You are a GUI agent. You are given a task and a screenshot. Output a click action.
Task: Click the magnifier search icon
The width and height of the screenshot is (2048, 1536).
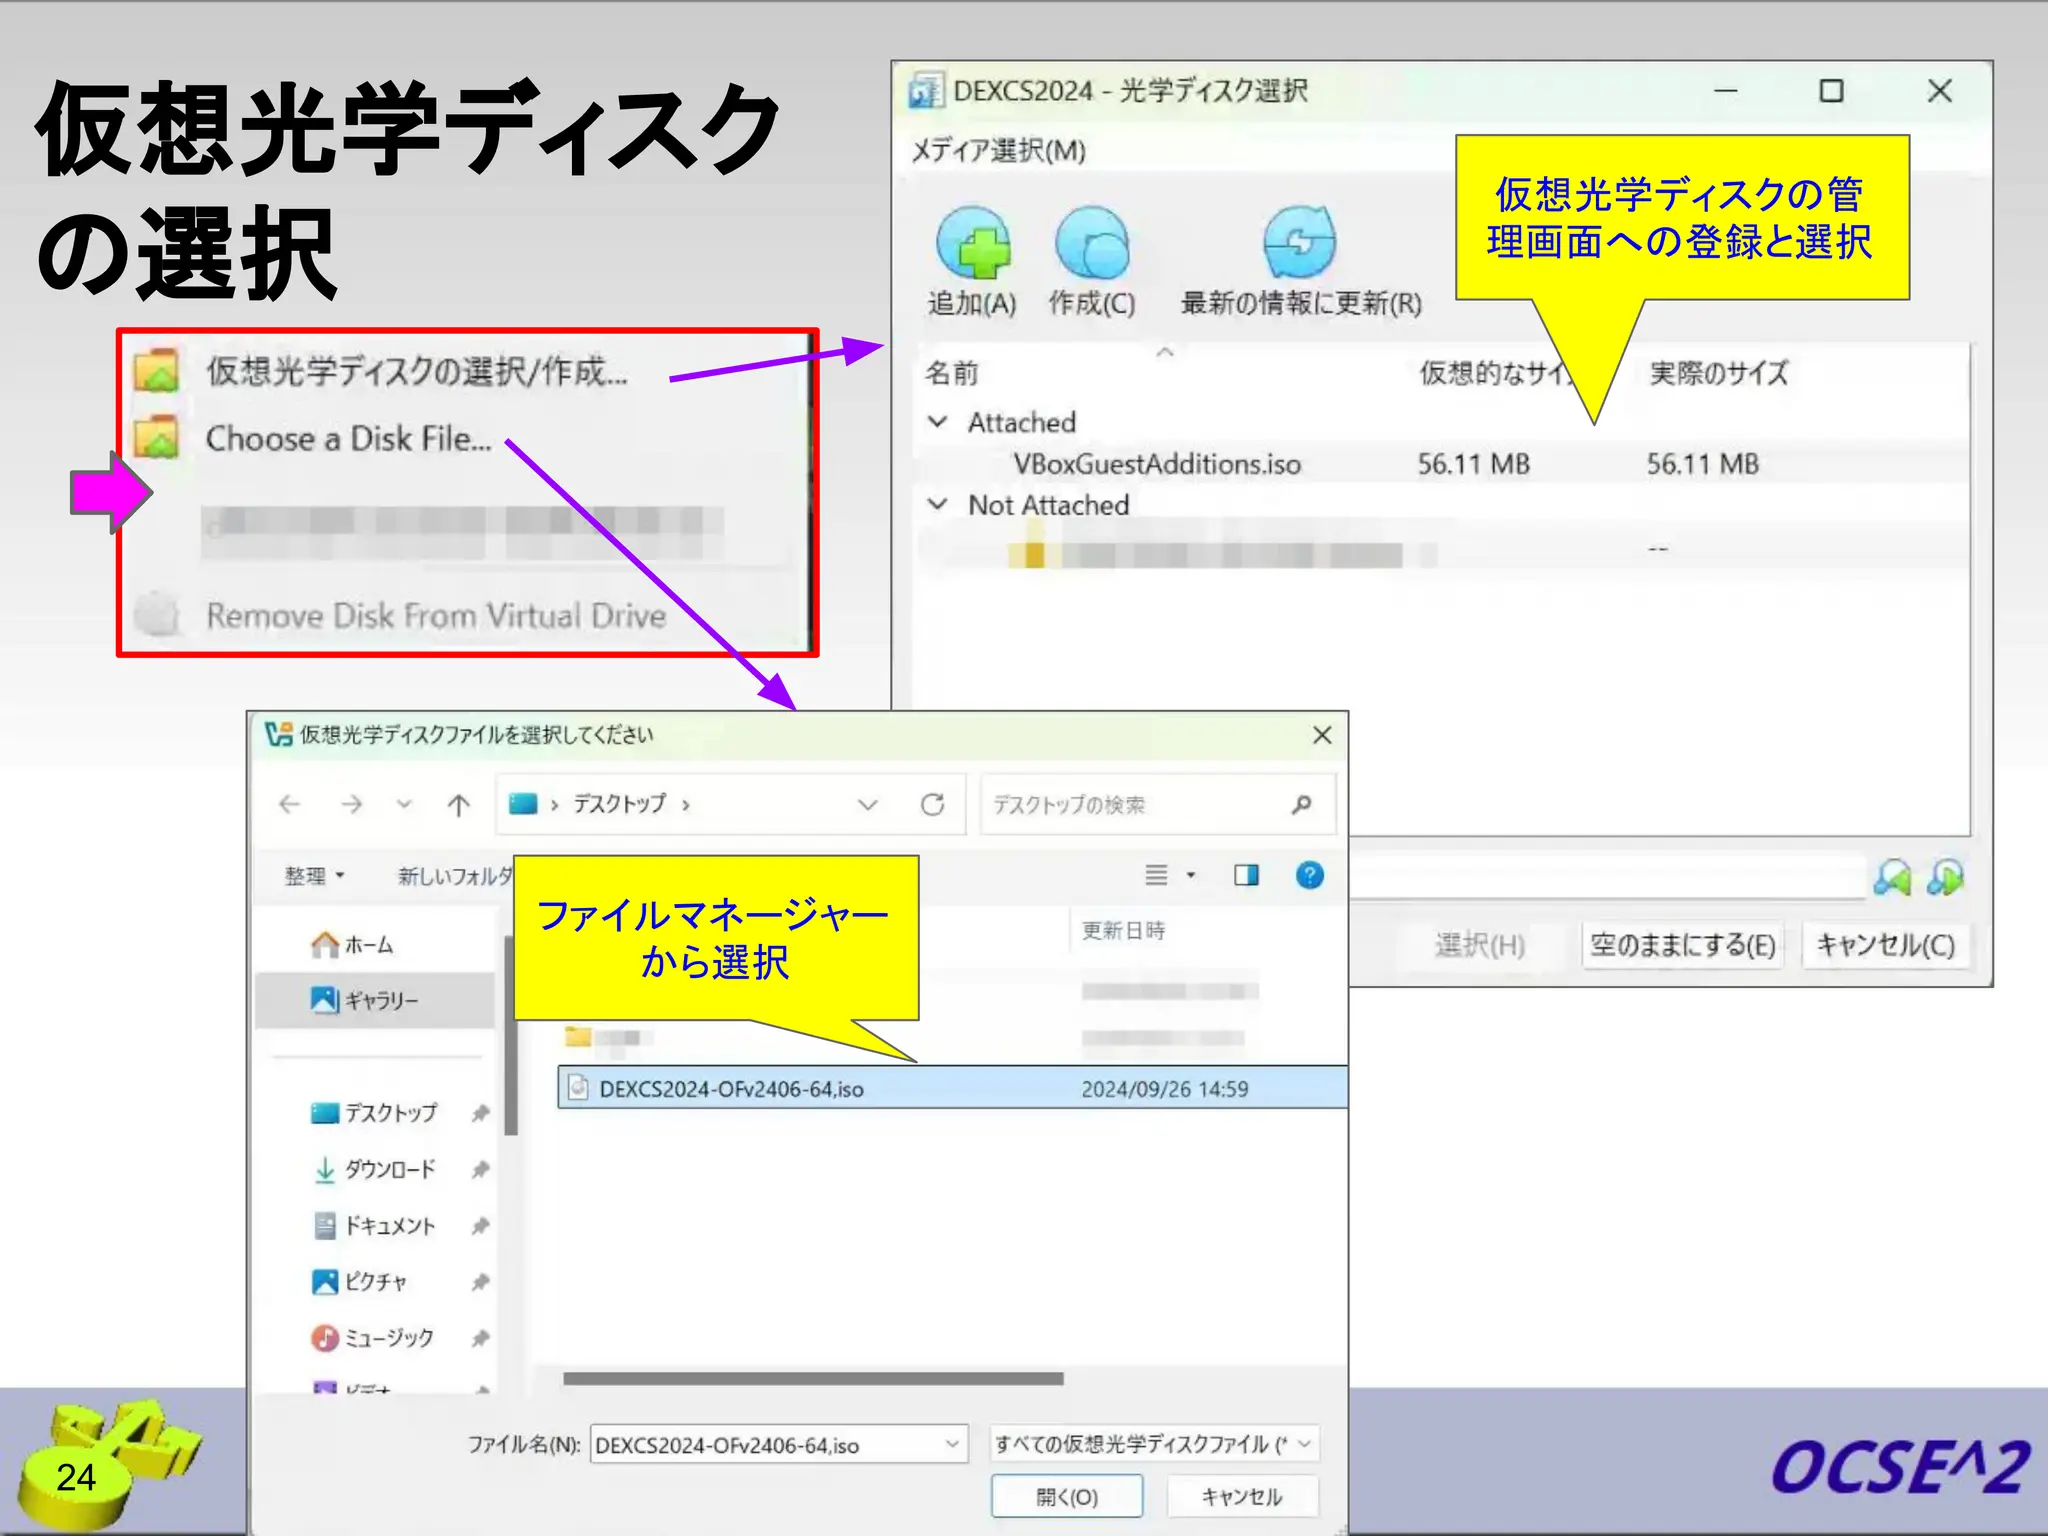[1301, 804]
